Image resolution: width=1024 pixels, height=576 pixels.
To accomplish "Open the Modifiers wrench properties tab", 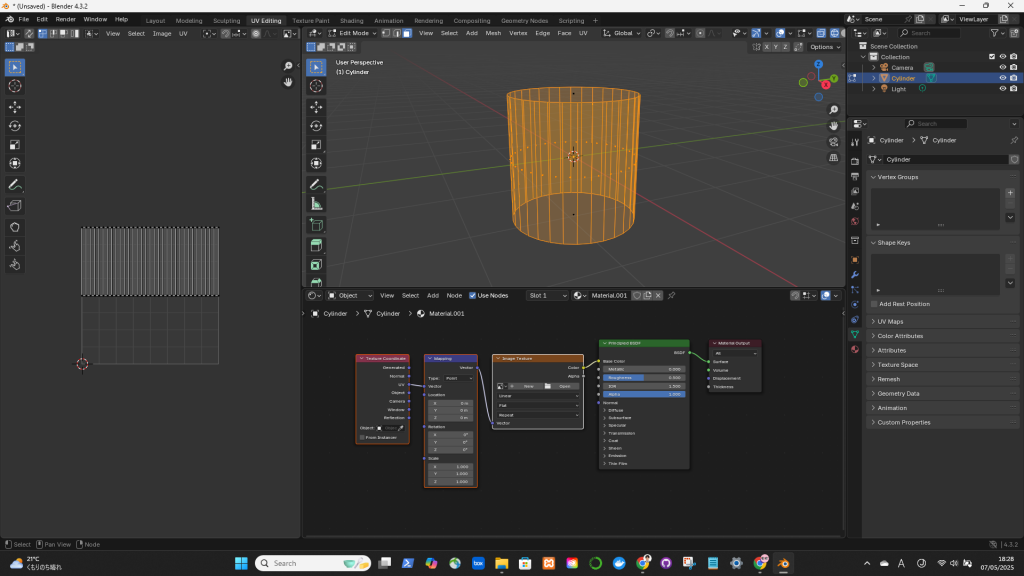I will (x=854, y=274).
